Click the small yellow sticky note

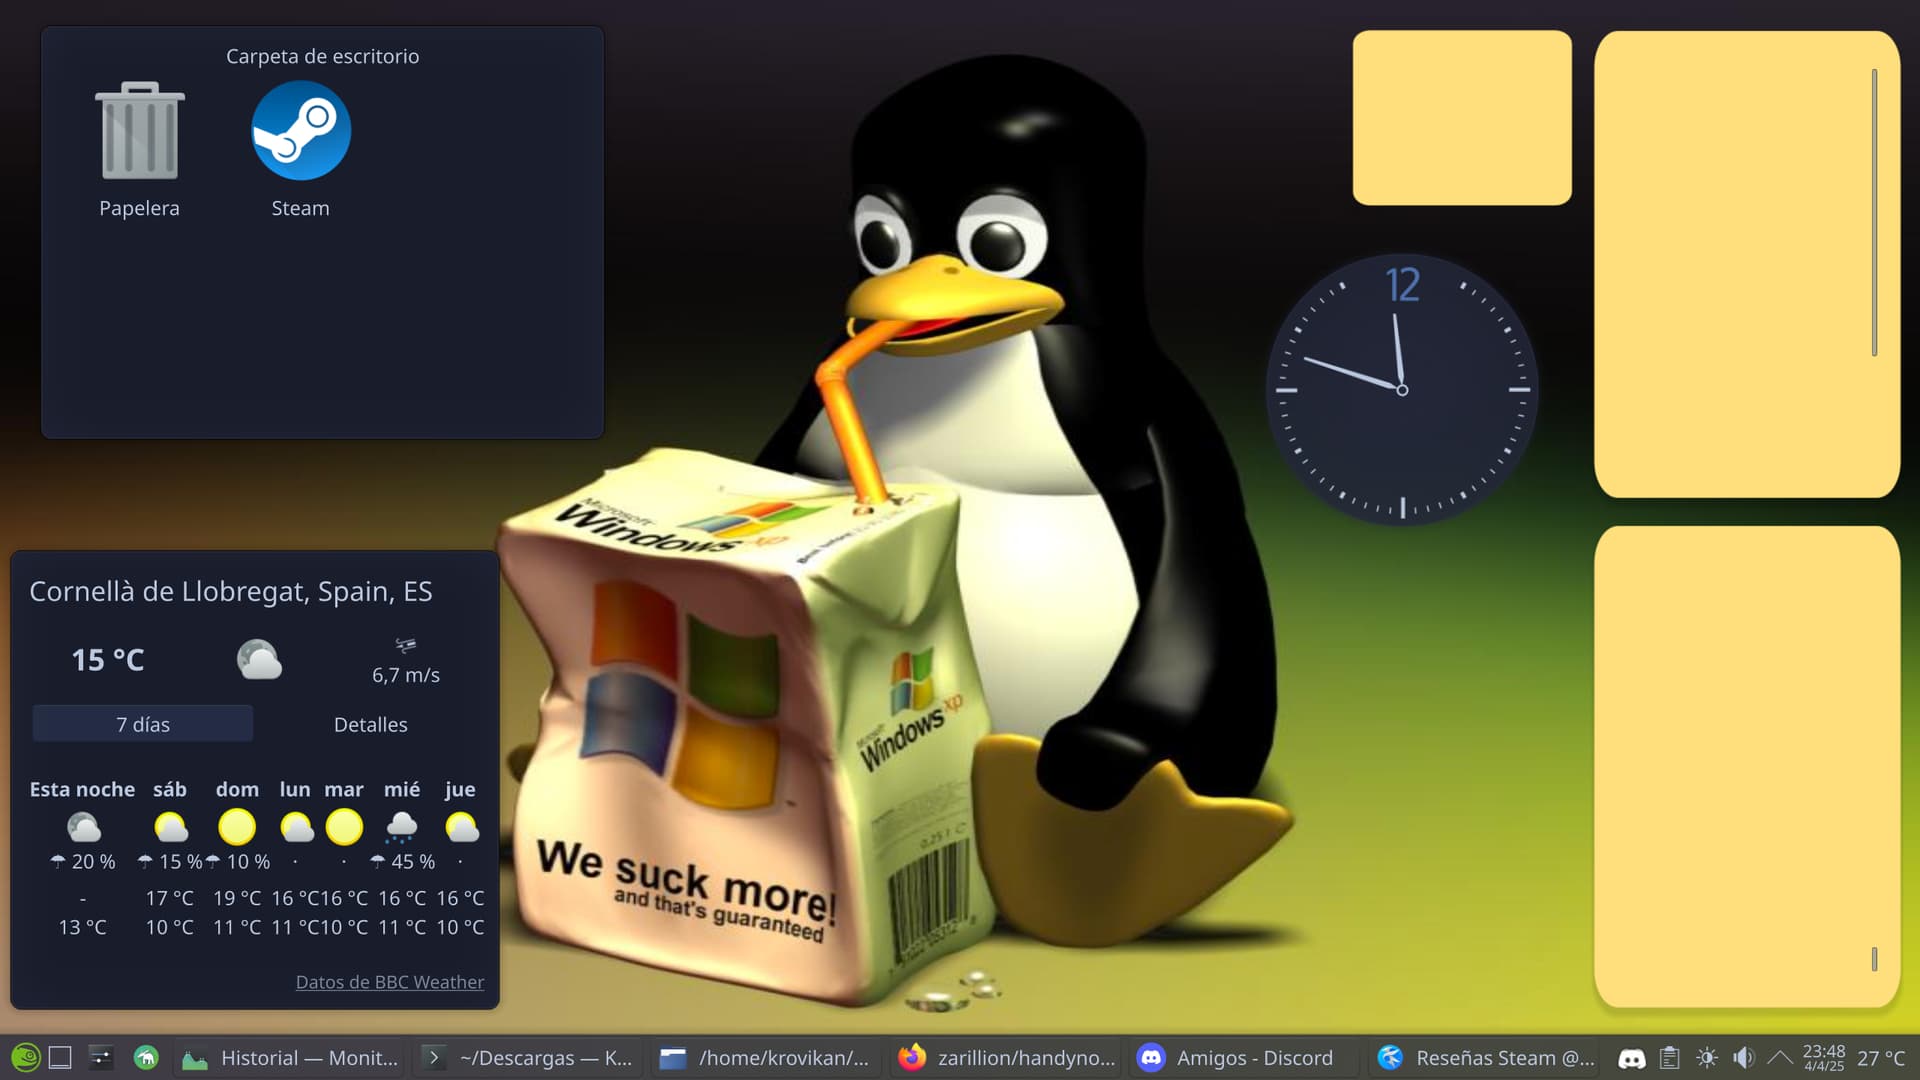[x=1462, y=118]
